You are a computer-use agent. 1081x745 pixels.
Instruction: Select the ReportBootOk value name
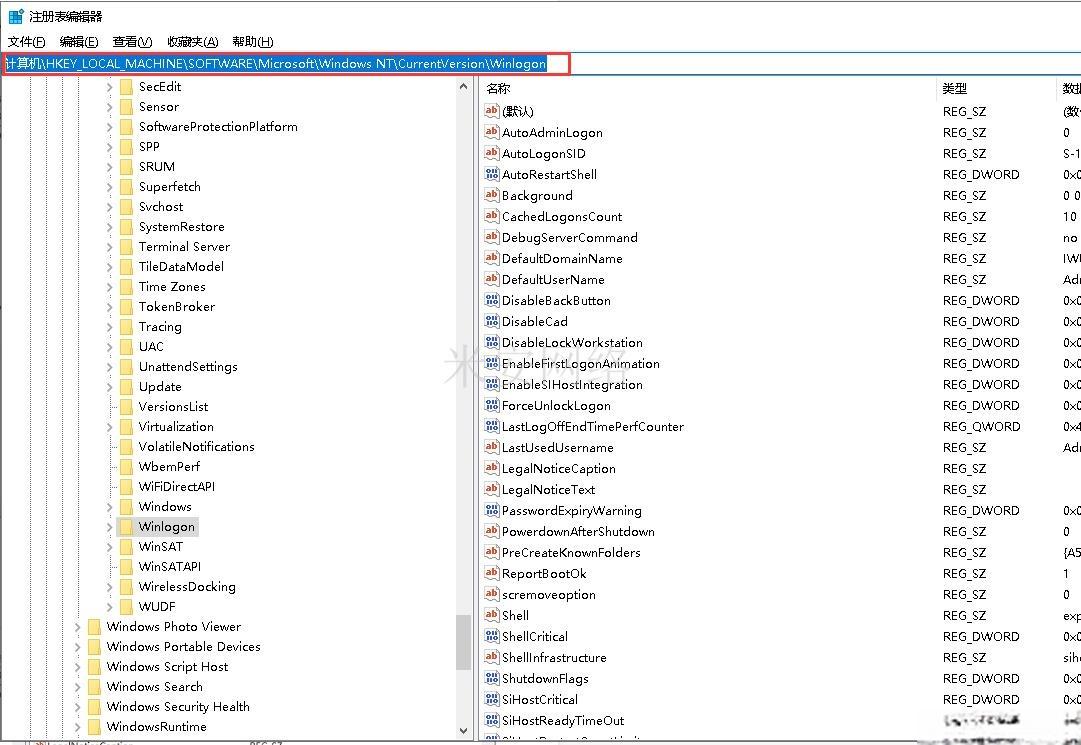[544, 574]
